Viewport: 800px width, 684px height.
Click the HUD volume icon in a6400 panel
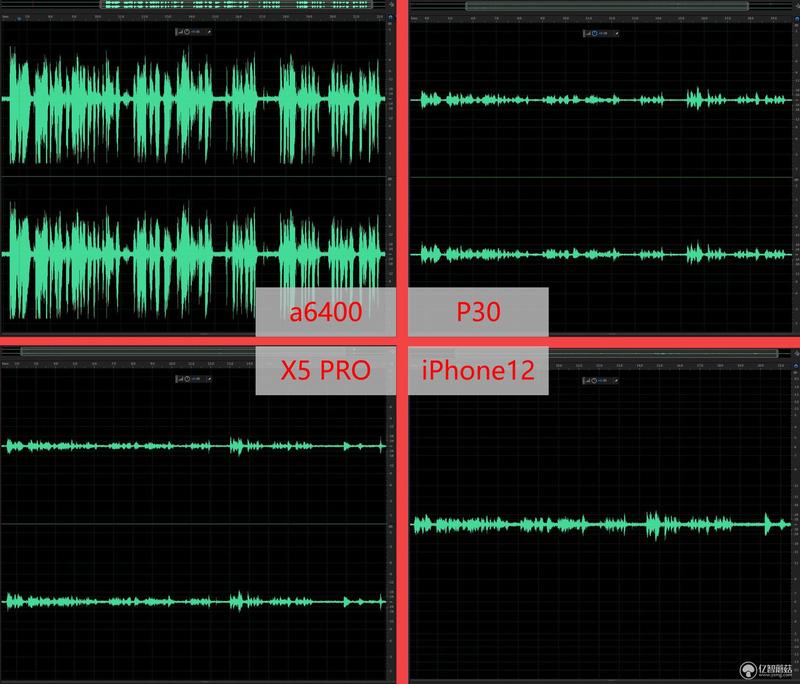pos(180,32)
